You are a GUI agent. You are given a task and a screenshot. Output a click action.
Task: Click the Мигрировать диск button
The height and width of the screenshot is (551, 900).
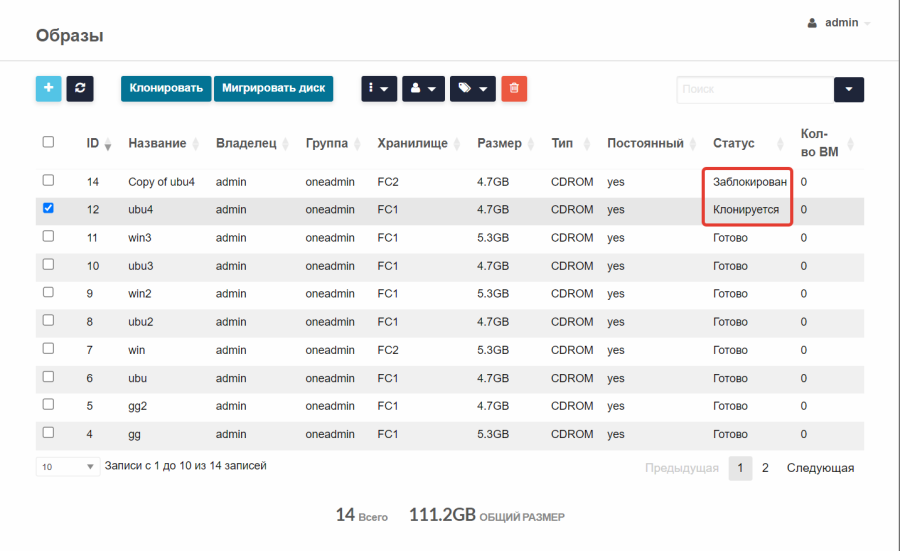click(x=273, y=88)
